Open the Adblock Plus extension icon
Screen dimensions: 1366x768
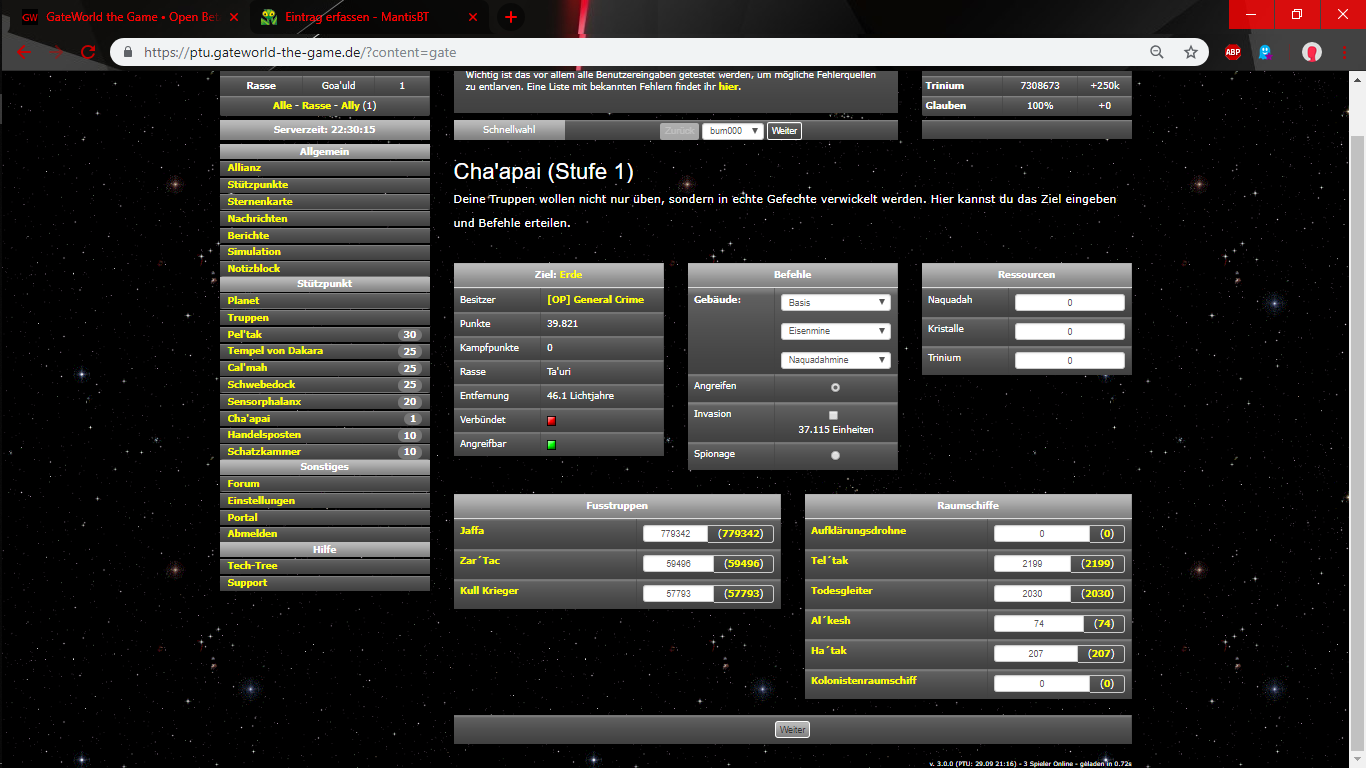(1233, 52)
